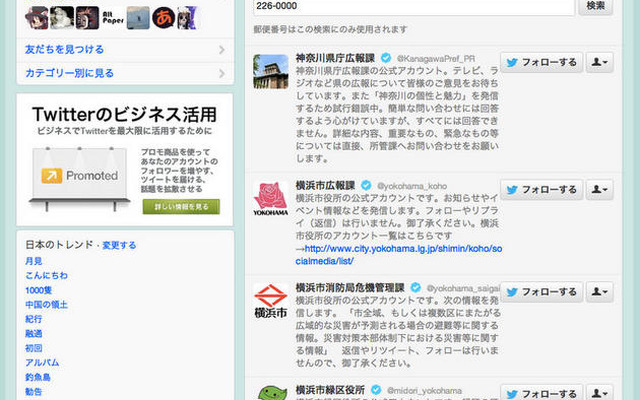The width and height of the screenshot is (640, 400).
Task: Open the 紀行 trend
Action: [x=33, y=319]
